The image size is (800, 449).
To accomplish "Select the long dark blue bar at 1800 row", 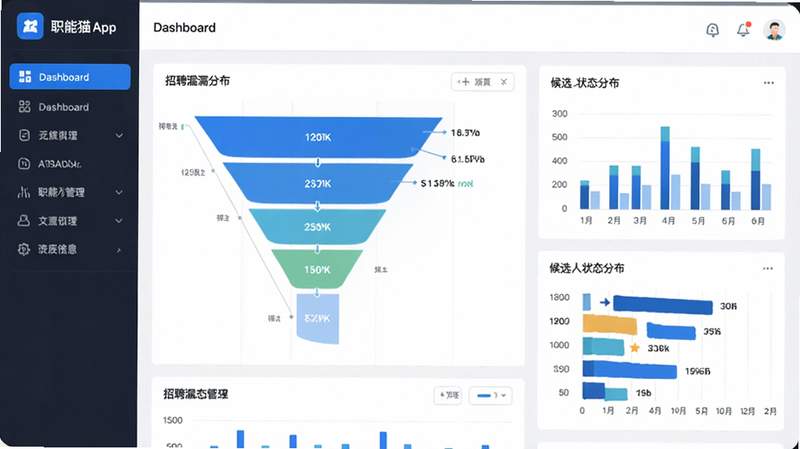I will (x=663, y=305).
